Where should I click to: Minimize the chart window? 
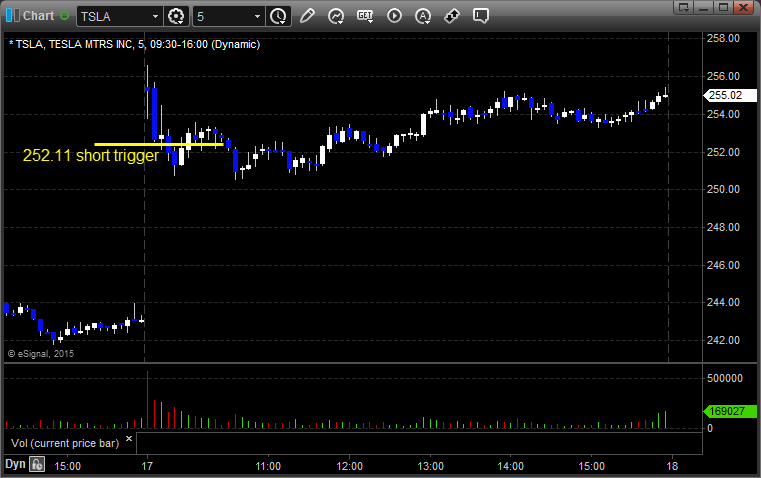click(704, 7)
